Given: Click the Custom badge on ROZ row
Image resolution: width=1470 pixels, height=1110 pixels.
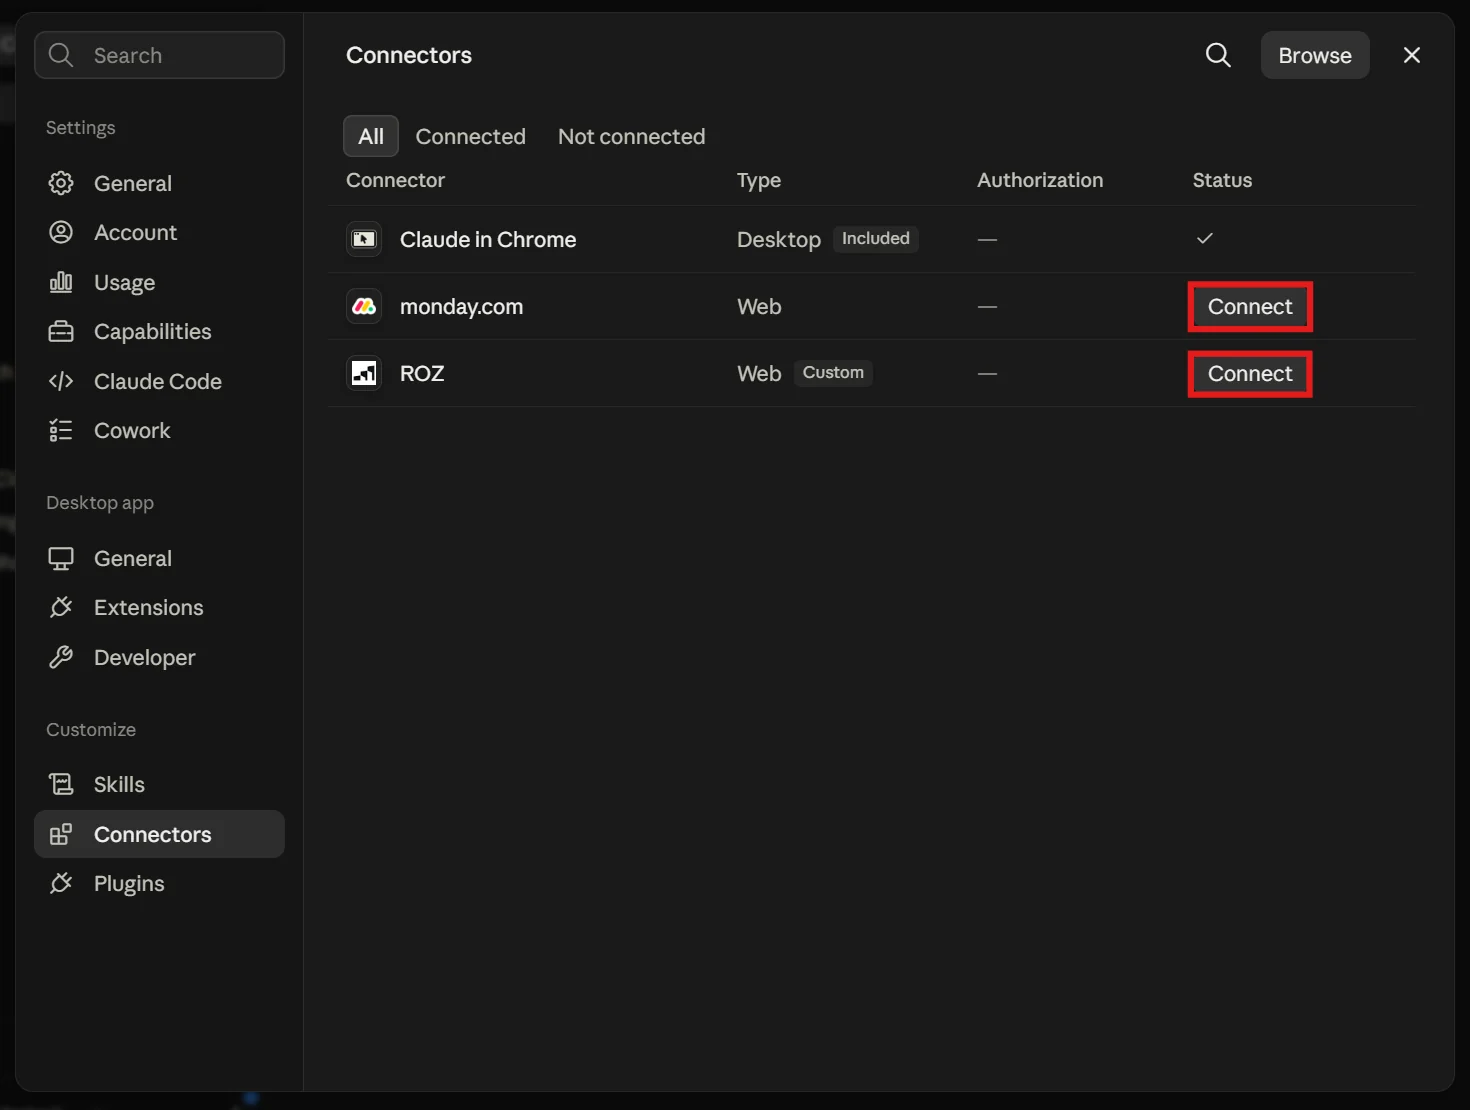Looking at the screenshot, I should coord(833,372).
